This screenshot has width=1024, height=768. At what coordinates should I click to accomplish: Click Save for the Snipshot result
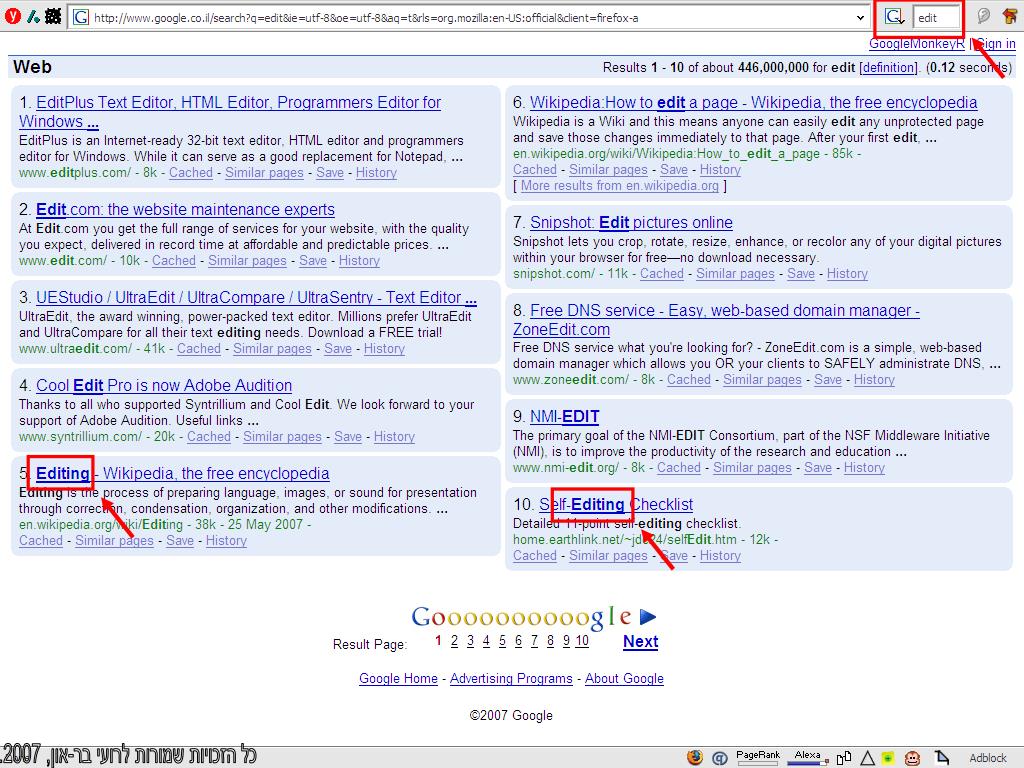801,274
